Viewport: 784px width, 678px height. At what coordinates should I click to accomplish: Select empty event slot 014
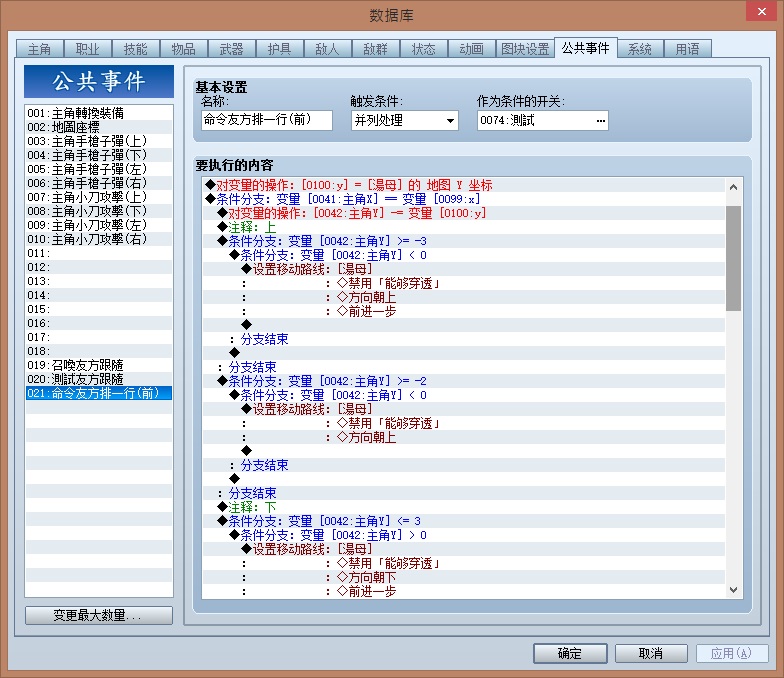(x=98, y=295)
